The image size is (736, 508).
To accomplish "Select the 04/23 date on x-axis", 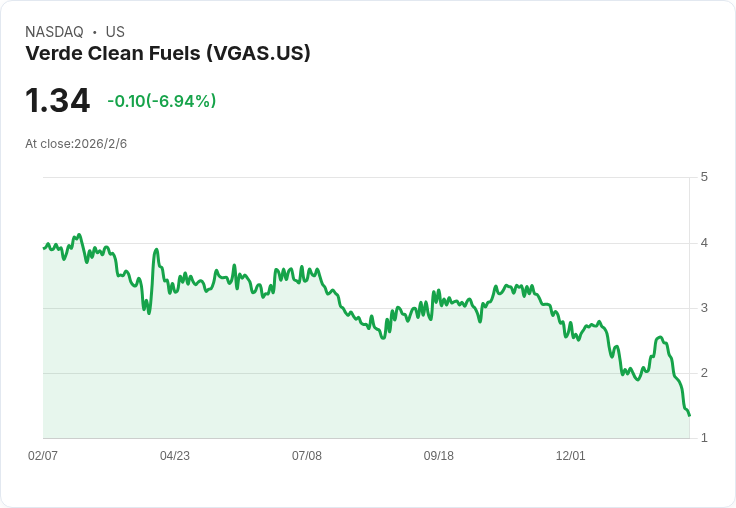I will (175, 456).
